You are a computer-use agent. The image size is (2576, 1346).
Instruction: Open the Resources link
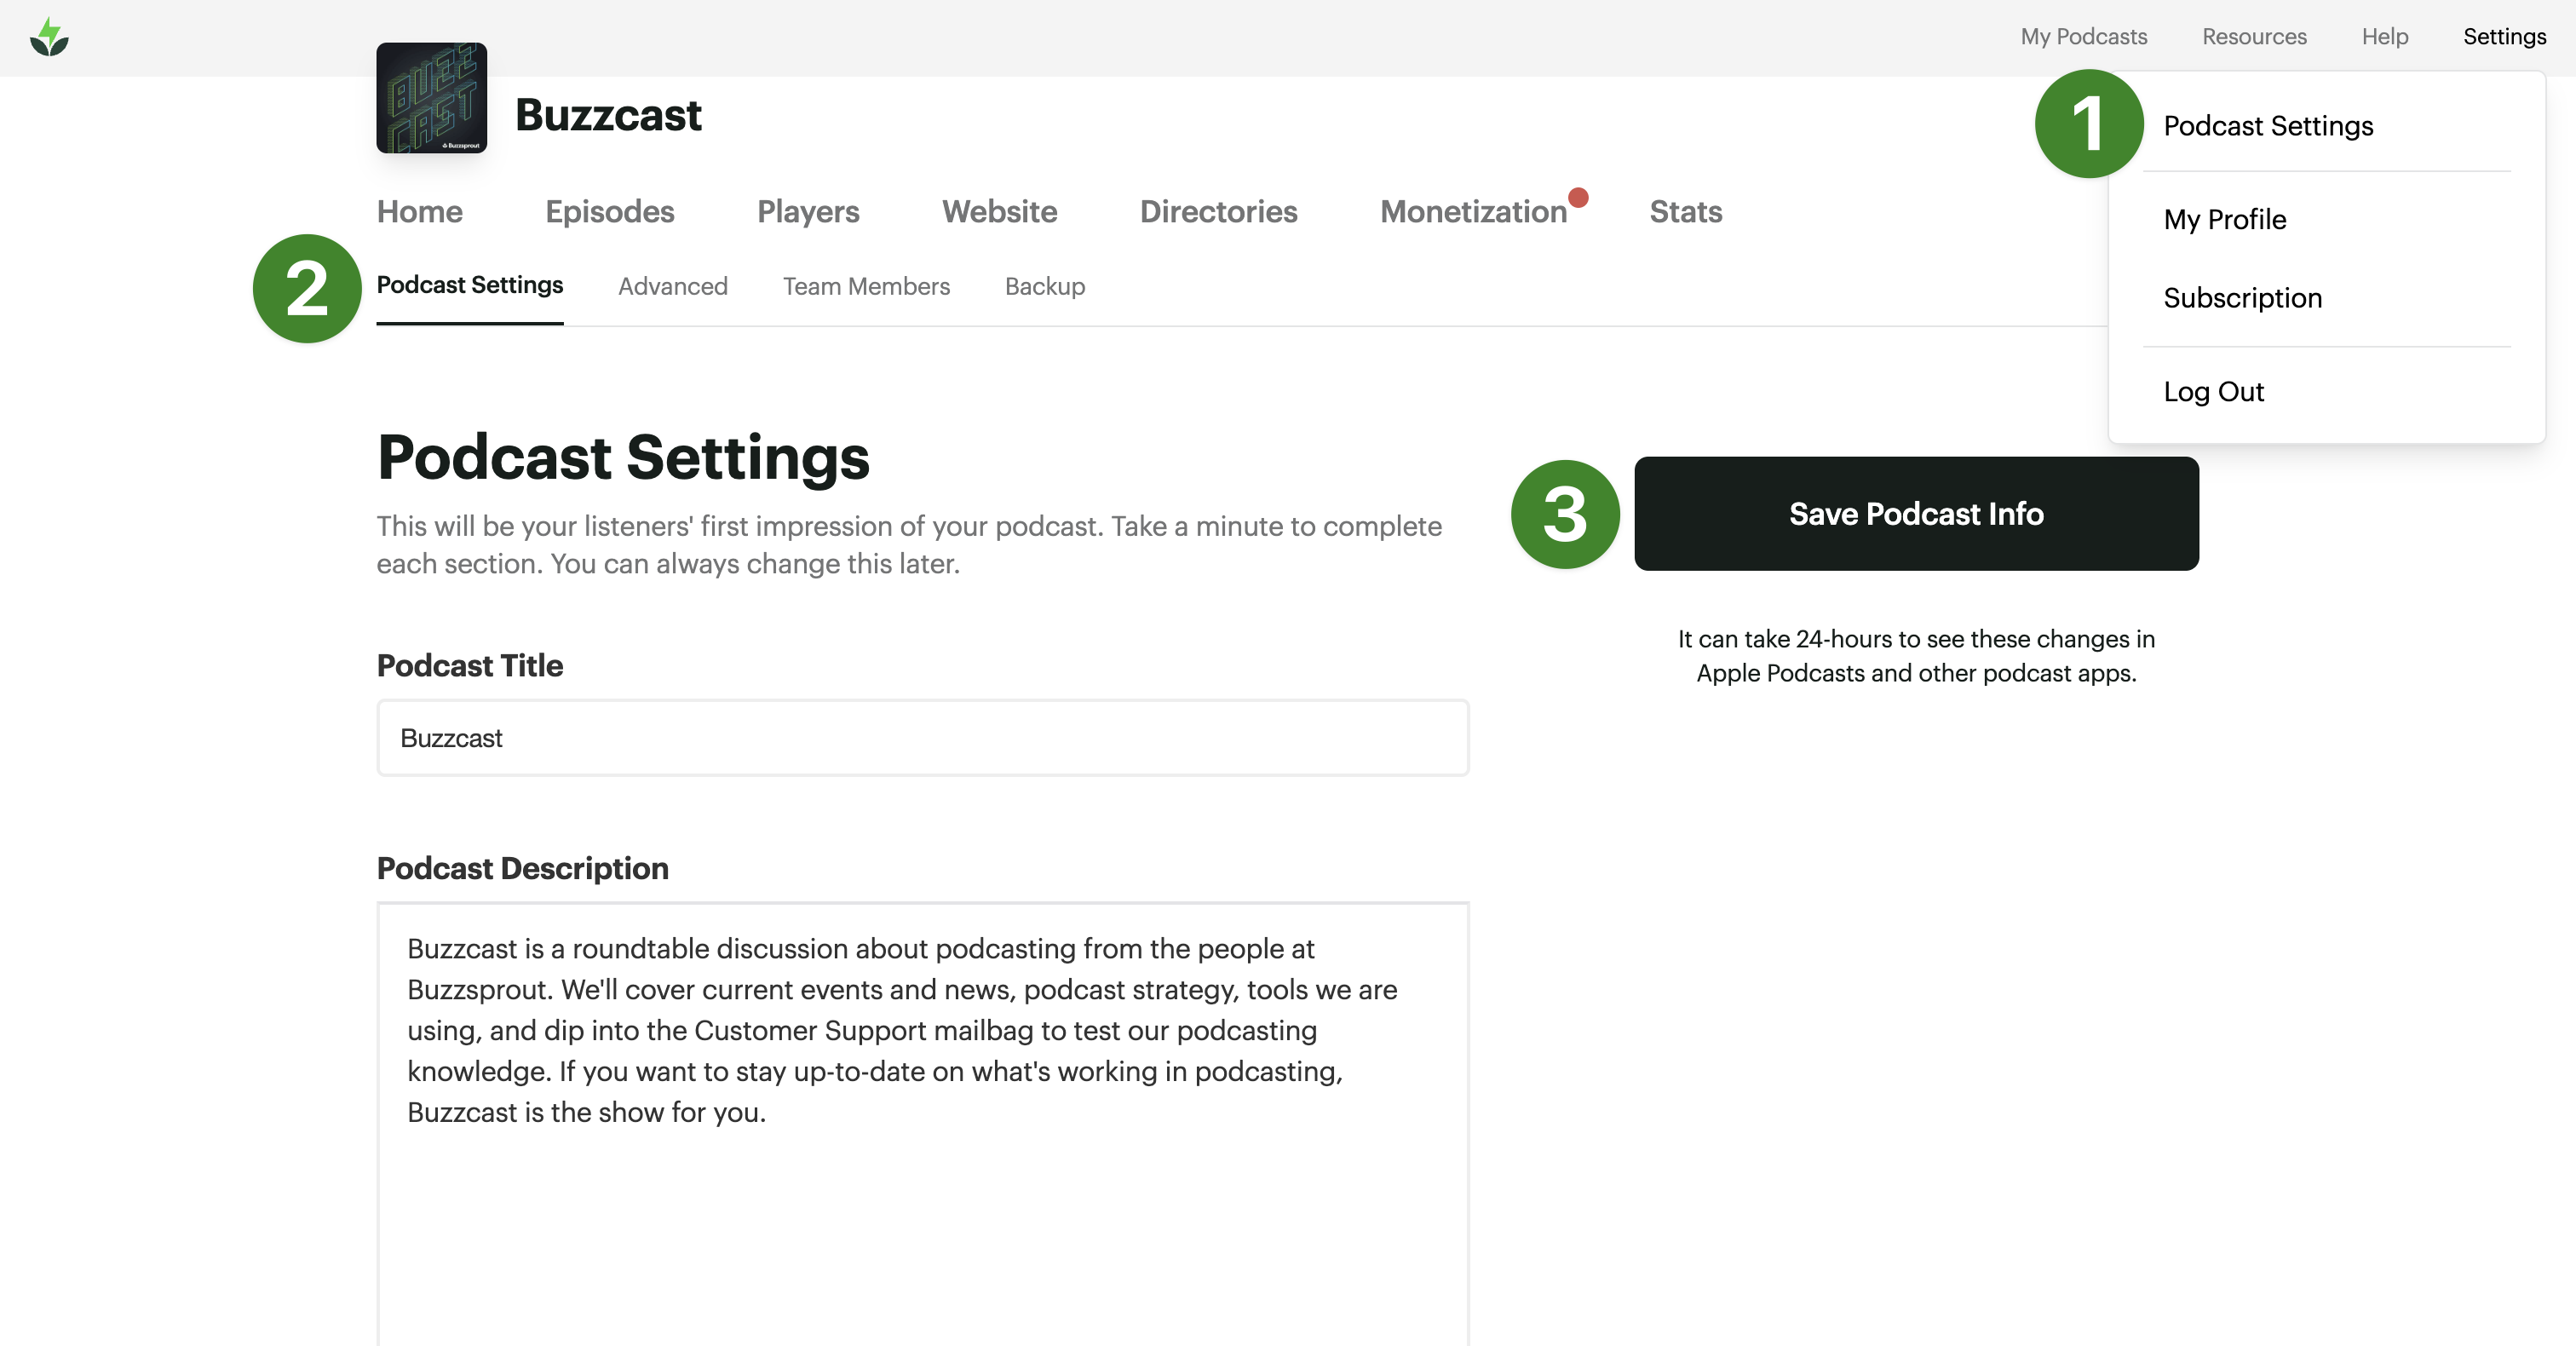2254,37
